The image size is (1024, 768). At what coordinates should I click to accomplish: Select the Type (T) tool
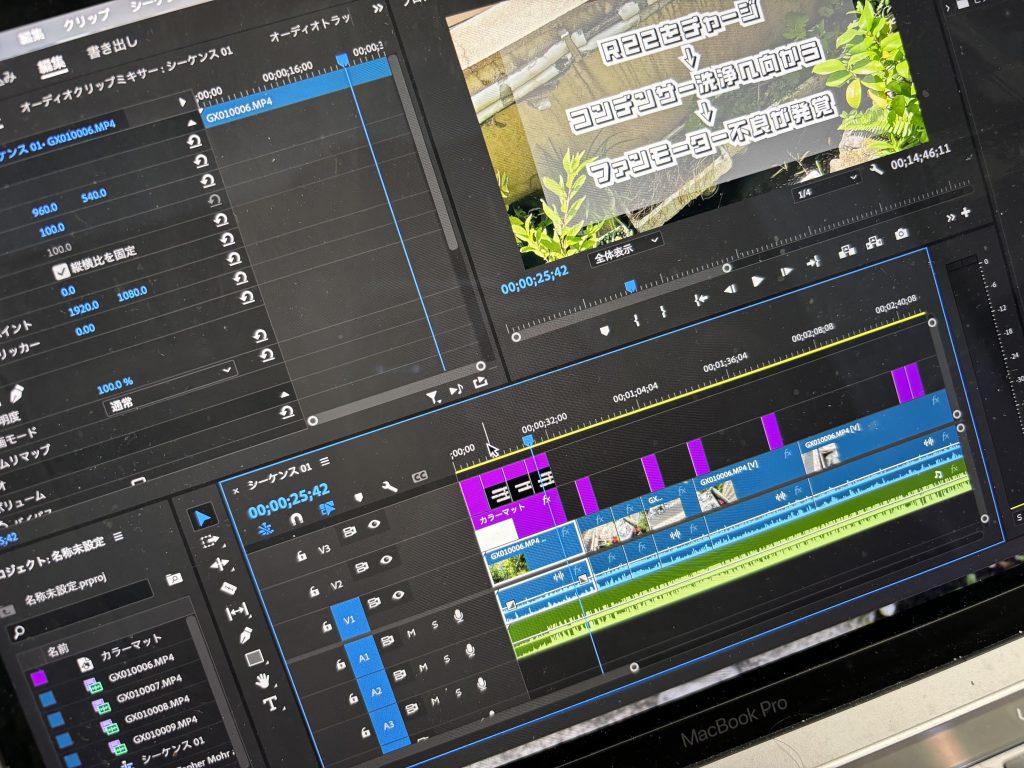click(270, 703)
